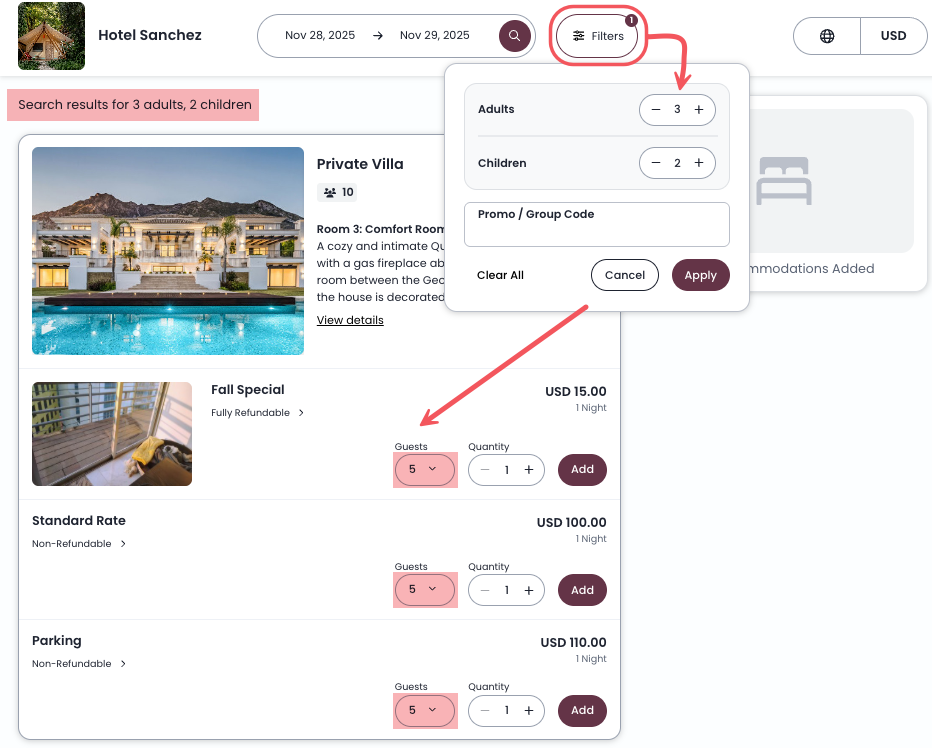The width and height of the screenshot is (932, 748).
Task: Add the Parking rate to booking
Action: coord(582,710)
